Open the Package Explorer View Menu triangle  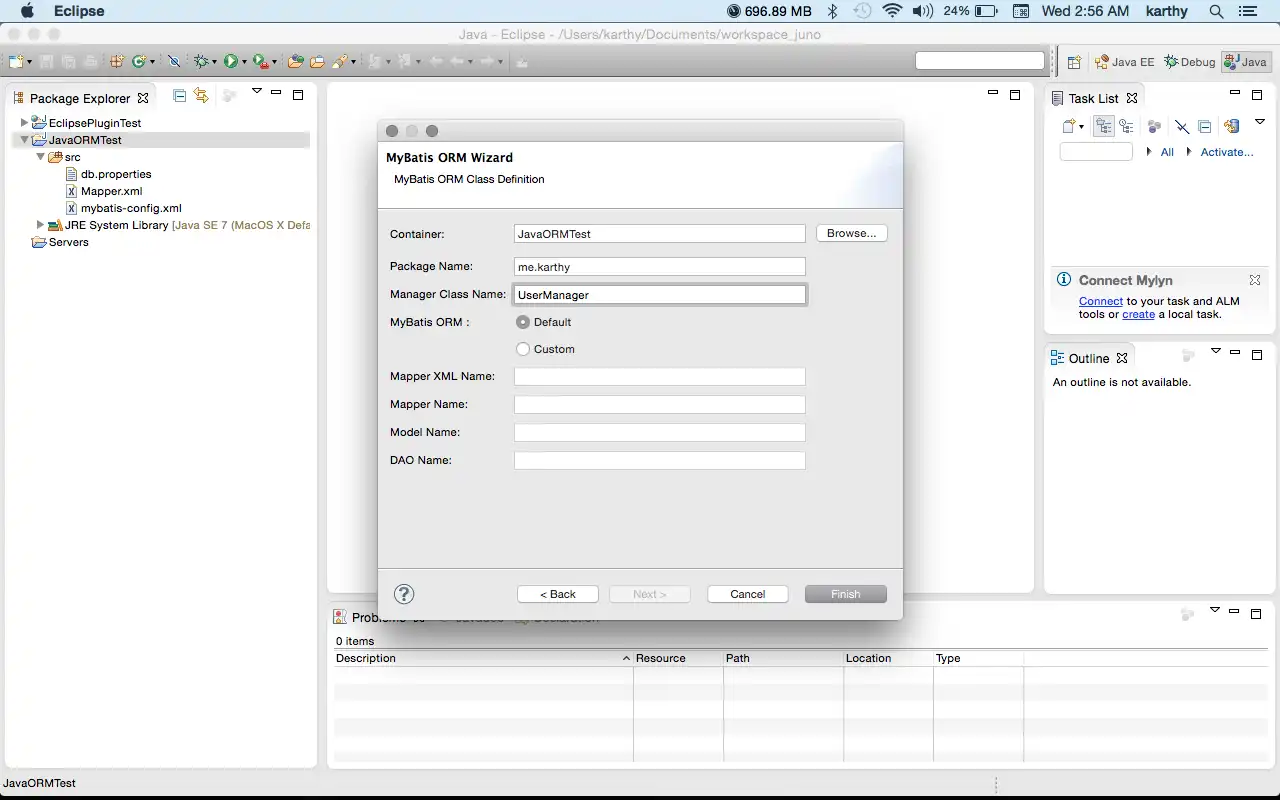pyautogui.click(x=256, y=91)
